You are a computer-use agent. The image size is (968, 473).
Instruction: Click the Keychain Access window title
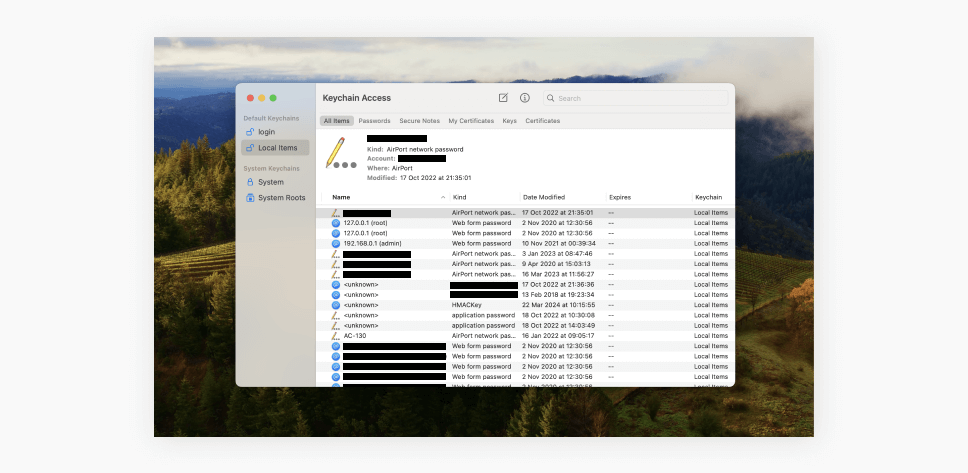356,98
